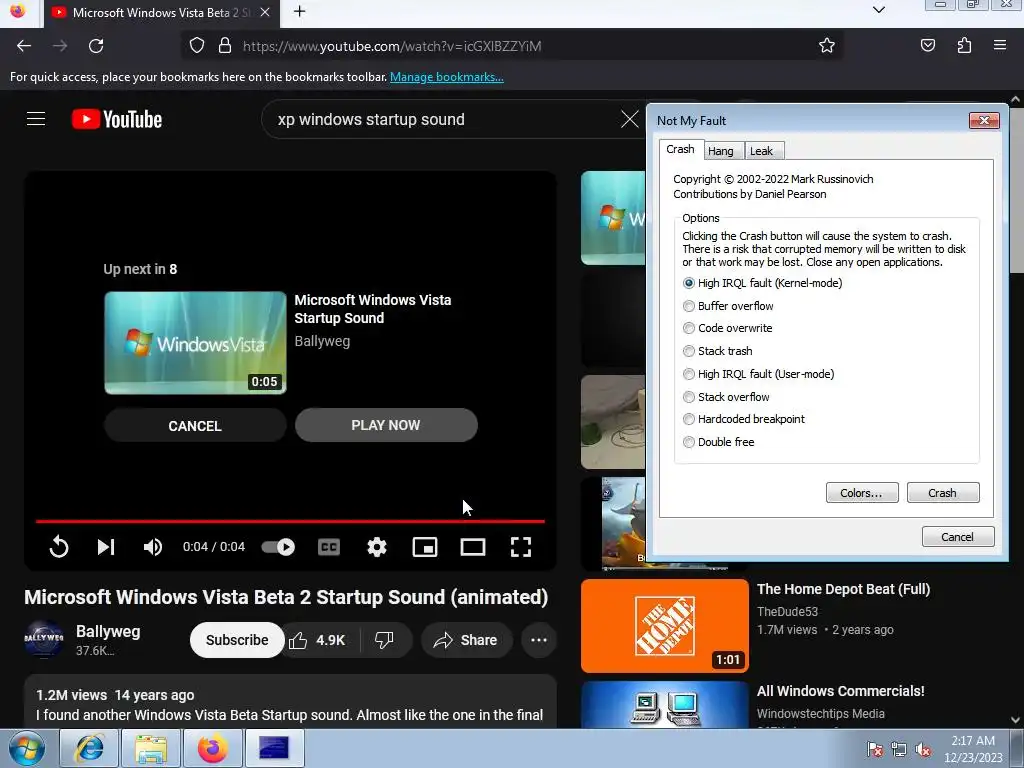This screenshot has width=1024, height=768.
Task: Click network tray icon
Action: pyautogui.click(x=899, y=749)
